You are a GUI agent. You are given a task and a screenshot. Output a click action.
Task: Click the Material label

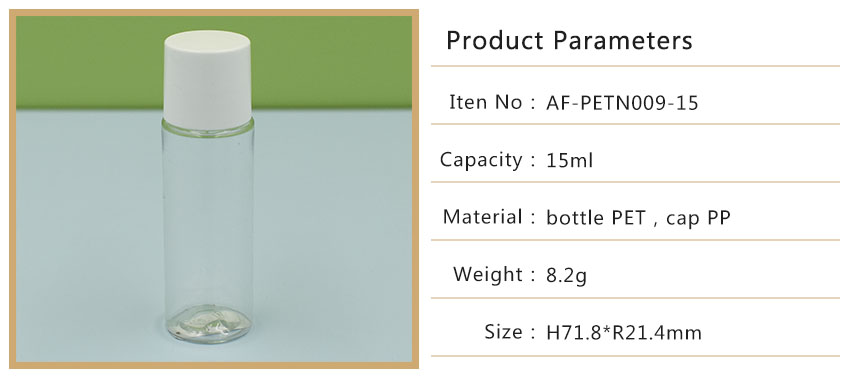[x=482, y=217]
